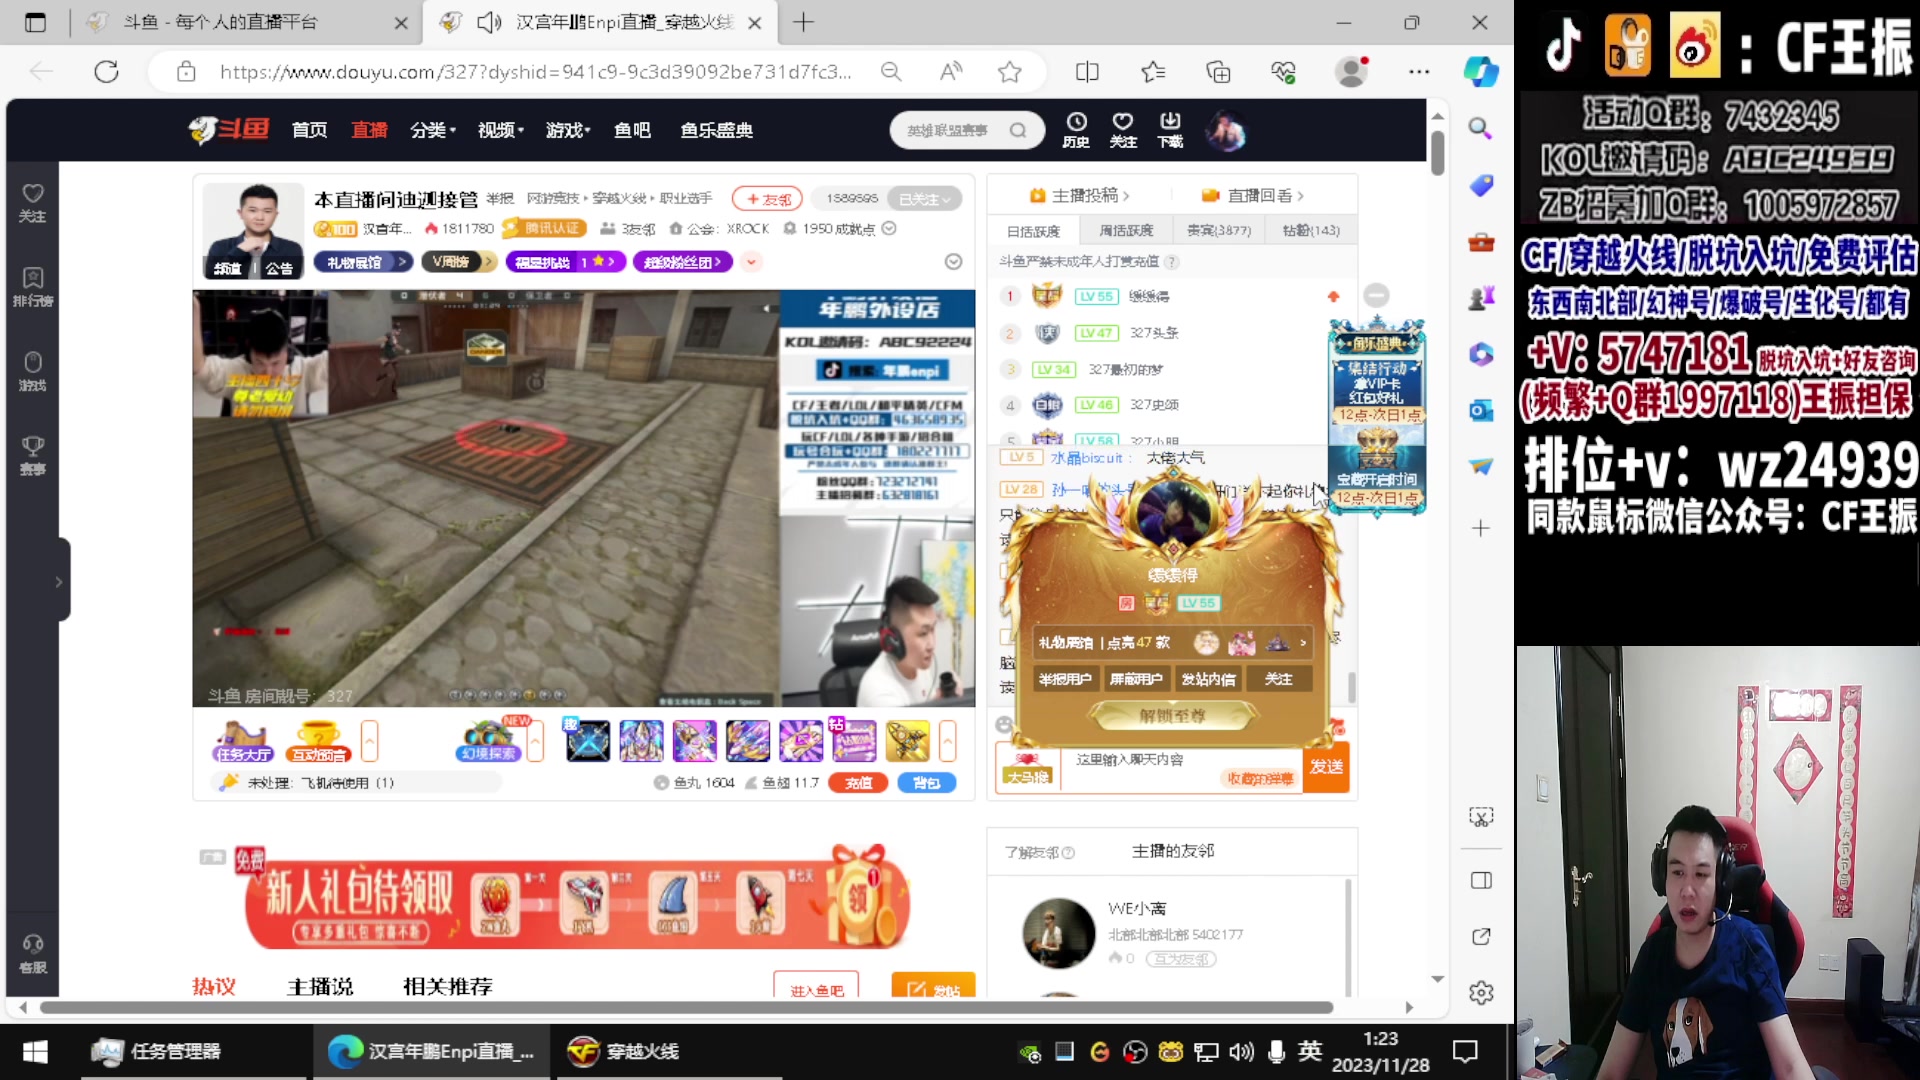The width and height of the screenshot is (1920, 1080).
Task: Open the 任务大厅 task hall icon
Action: coord(240,741)
